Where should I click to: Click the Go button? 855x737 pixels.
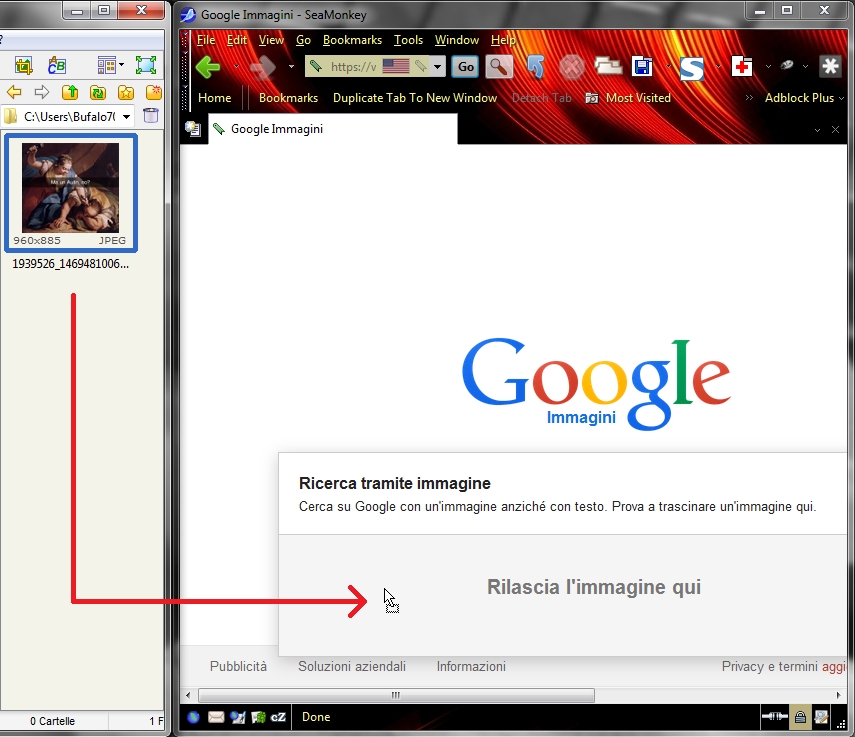466,67
